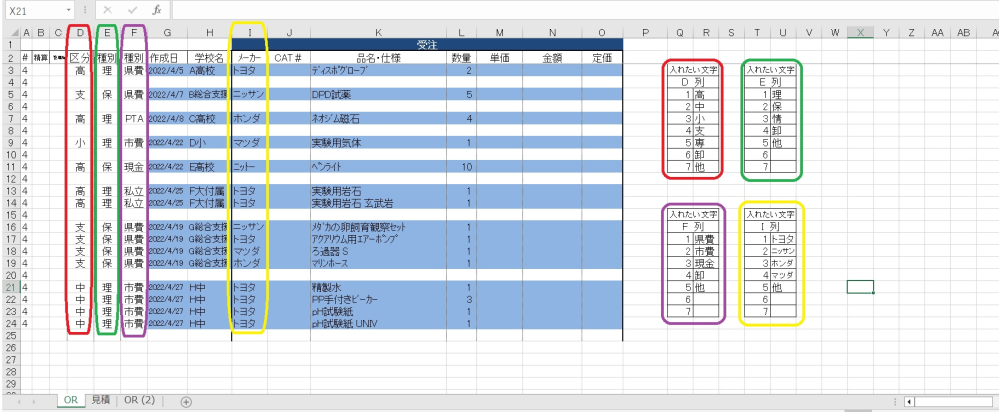Click the 2022/4/5 date cell

tap(168, 70)
